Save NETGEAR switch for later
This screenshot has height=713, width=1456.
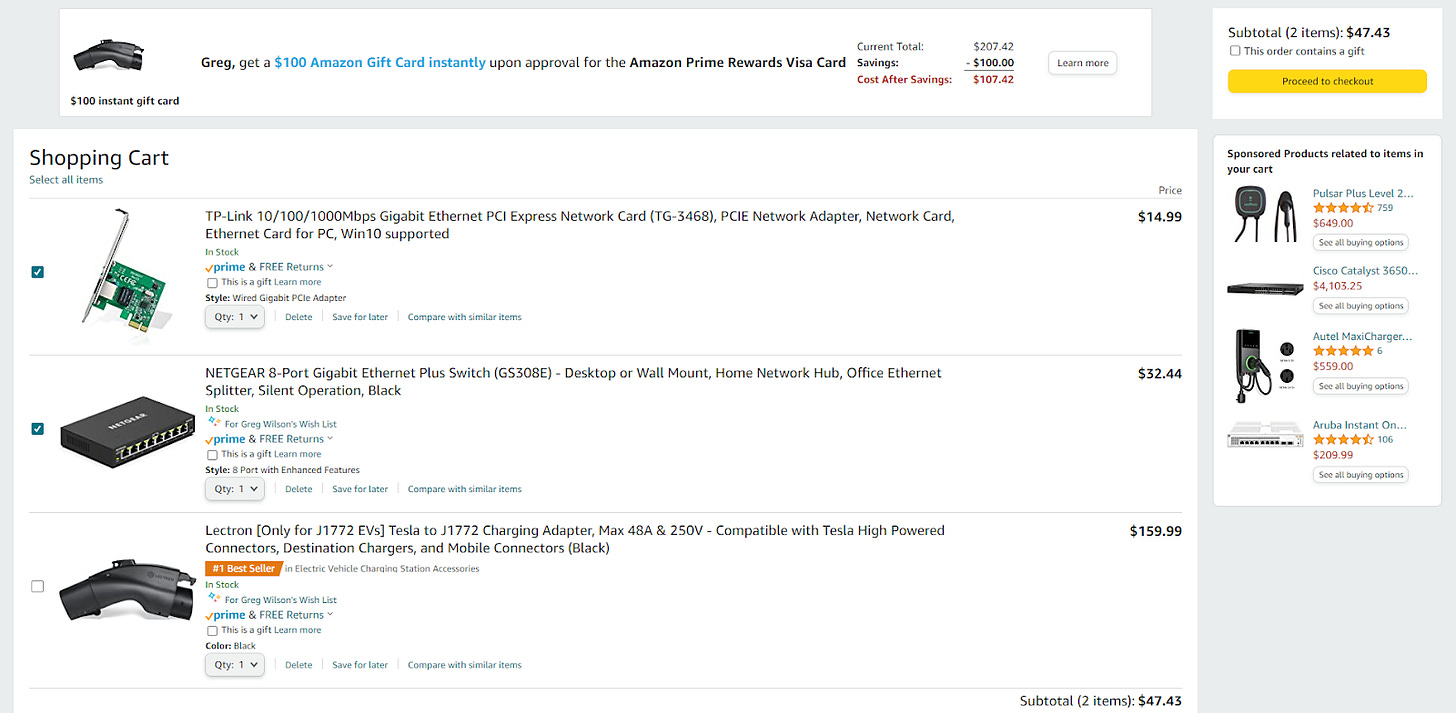coord(360,489)
